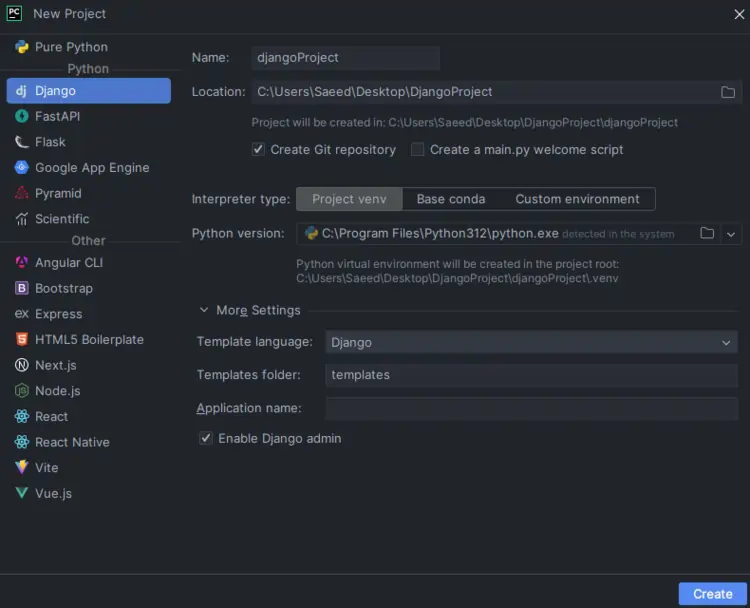The image size is (750, 608).
Task: Switch interpreter type to Base conda
Action: coord(451,199)
